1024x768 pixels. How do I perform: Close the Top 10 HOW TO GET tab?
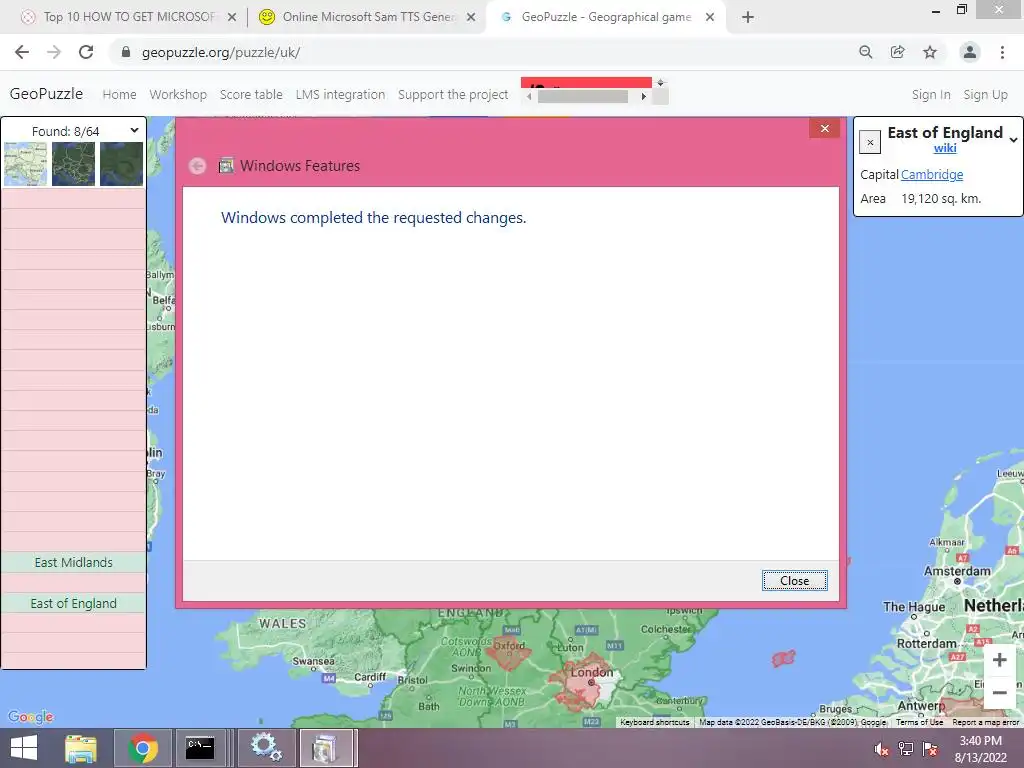(x=232, y=17)
